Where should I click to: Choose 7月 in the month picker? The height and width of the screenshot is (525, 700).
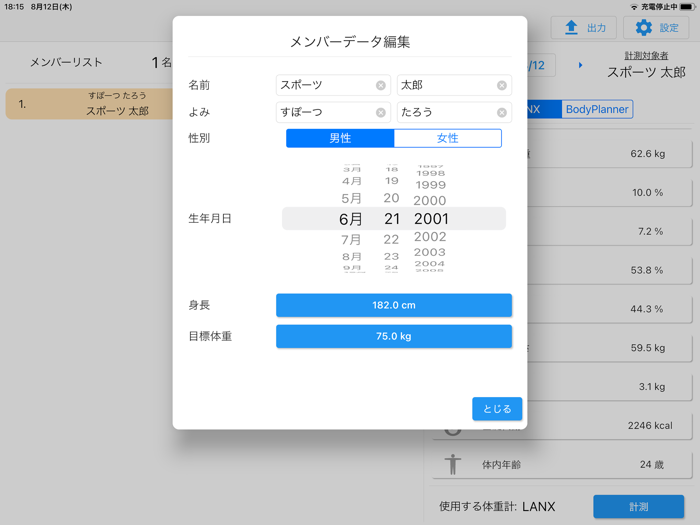coord(351,240)
